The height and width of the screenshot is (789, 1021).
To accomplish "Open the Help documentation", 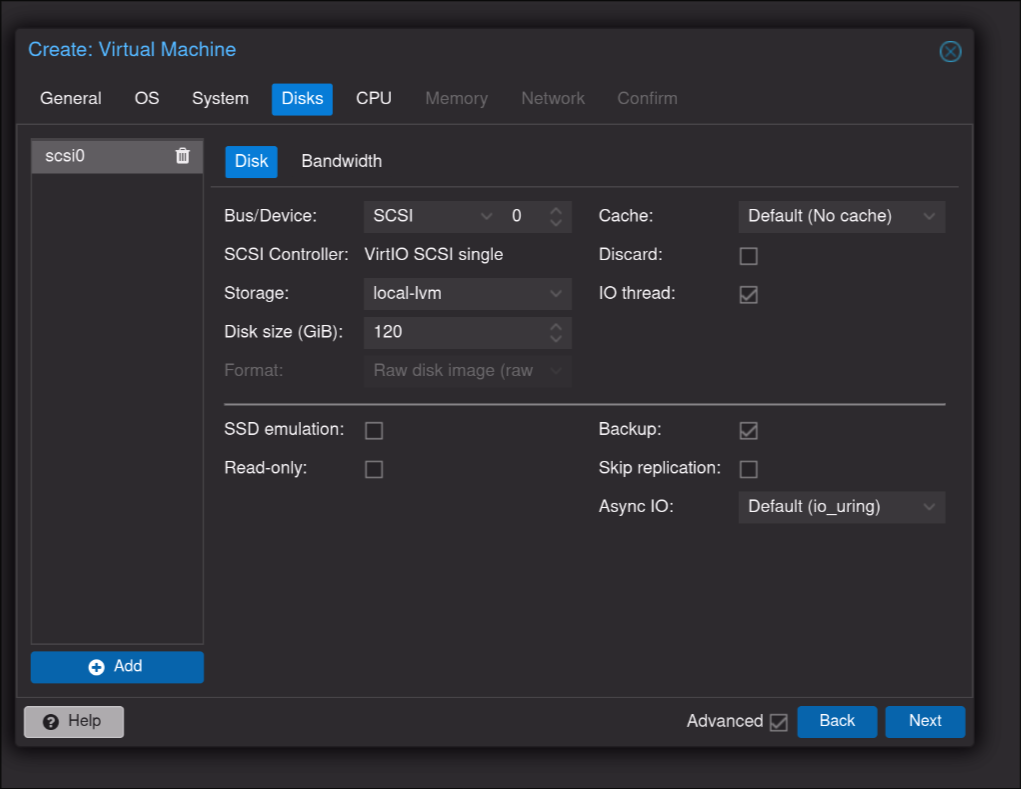I will coord(74,721).
